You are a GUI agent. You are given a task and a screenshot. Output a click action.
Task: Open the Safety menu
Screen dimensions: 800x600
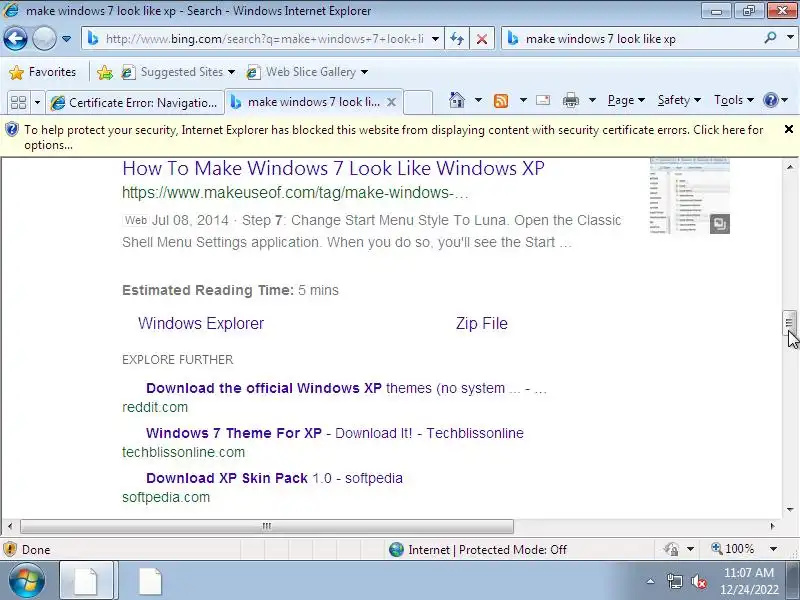click(679, 100)
